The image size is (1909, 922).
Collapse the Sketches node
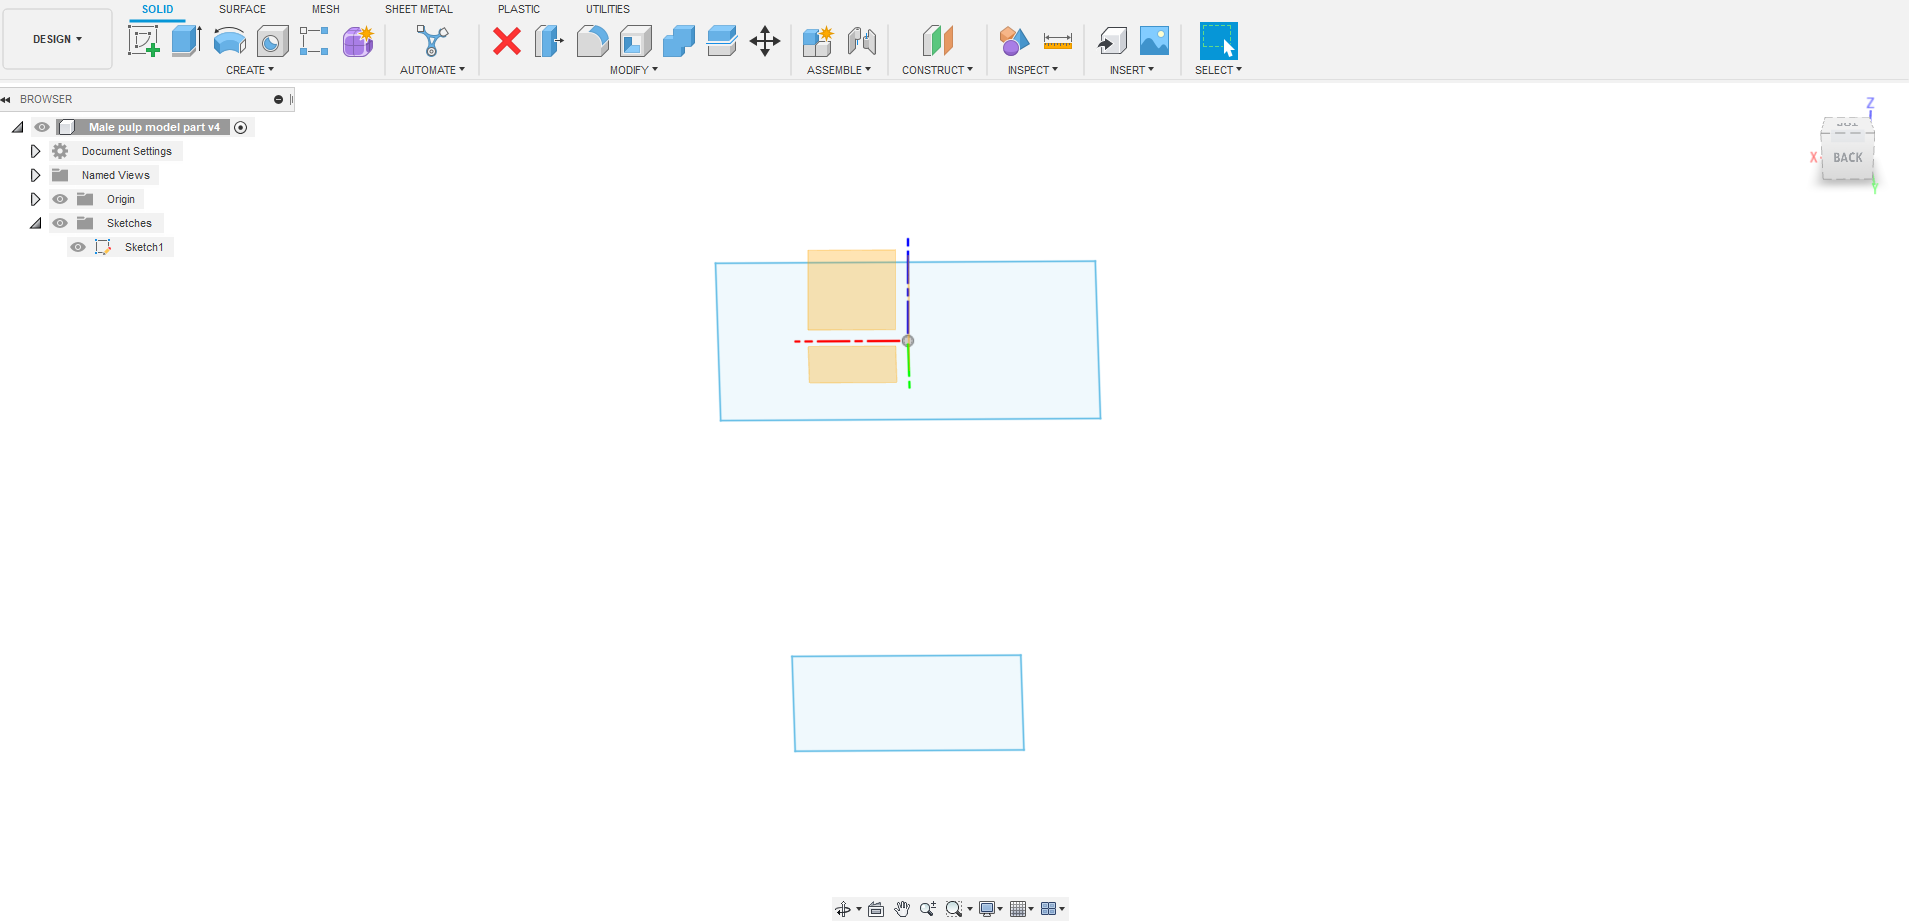pyautogui.click(x=35, y=223)
